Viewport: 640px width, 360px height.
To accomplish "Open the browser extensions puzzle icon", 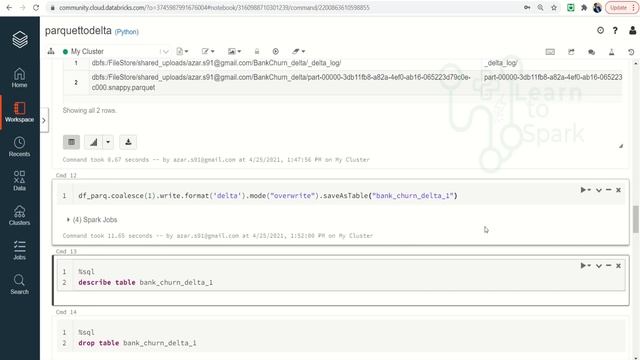I will point(584,8).
